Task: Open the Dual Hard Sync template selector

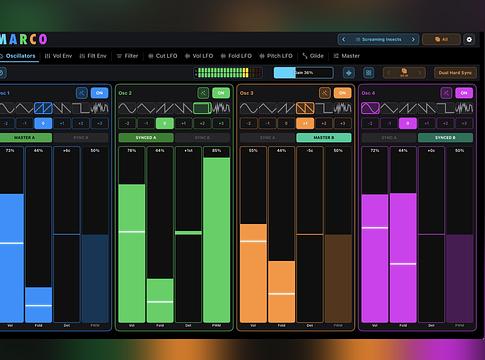Action: (x=455, y=73)
